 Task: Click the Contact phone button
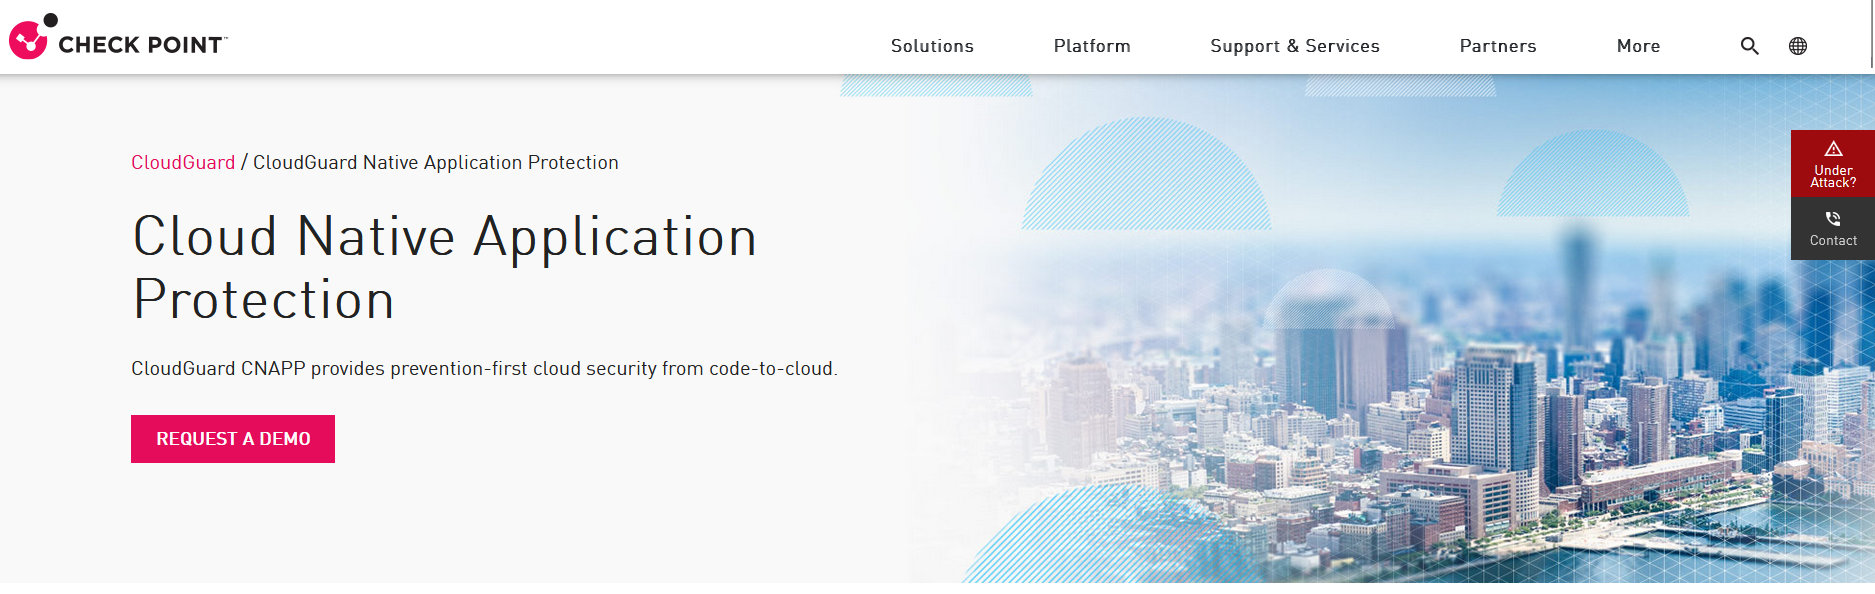coord(1833,229)
